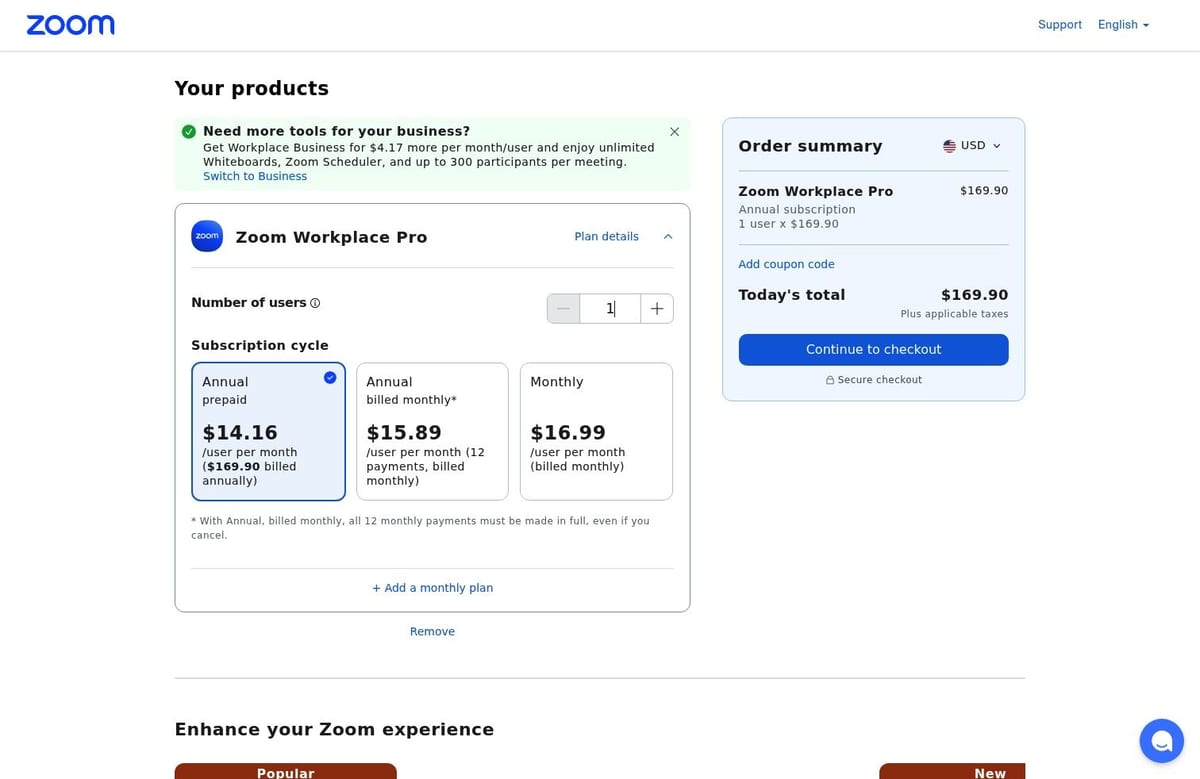Click Add coupon code link
This screenshot has height=779, width=1200.
(786, 264)
